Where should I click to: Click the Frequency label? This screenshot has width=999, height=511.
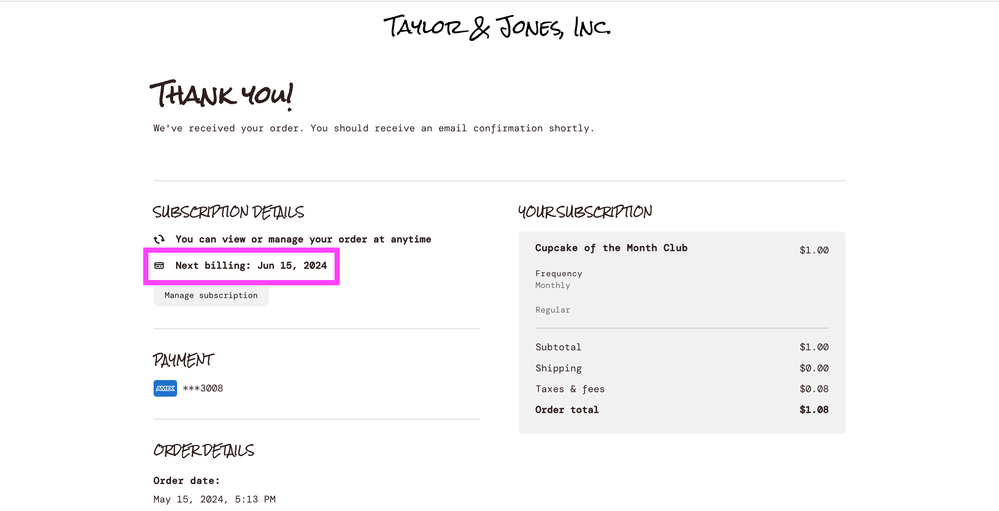coord(558,273)
